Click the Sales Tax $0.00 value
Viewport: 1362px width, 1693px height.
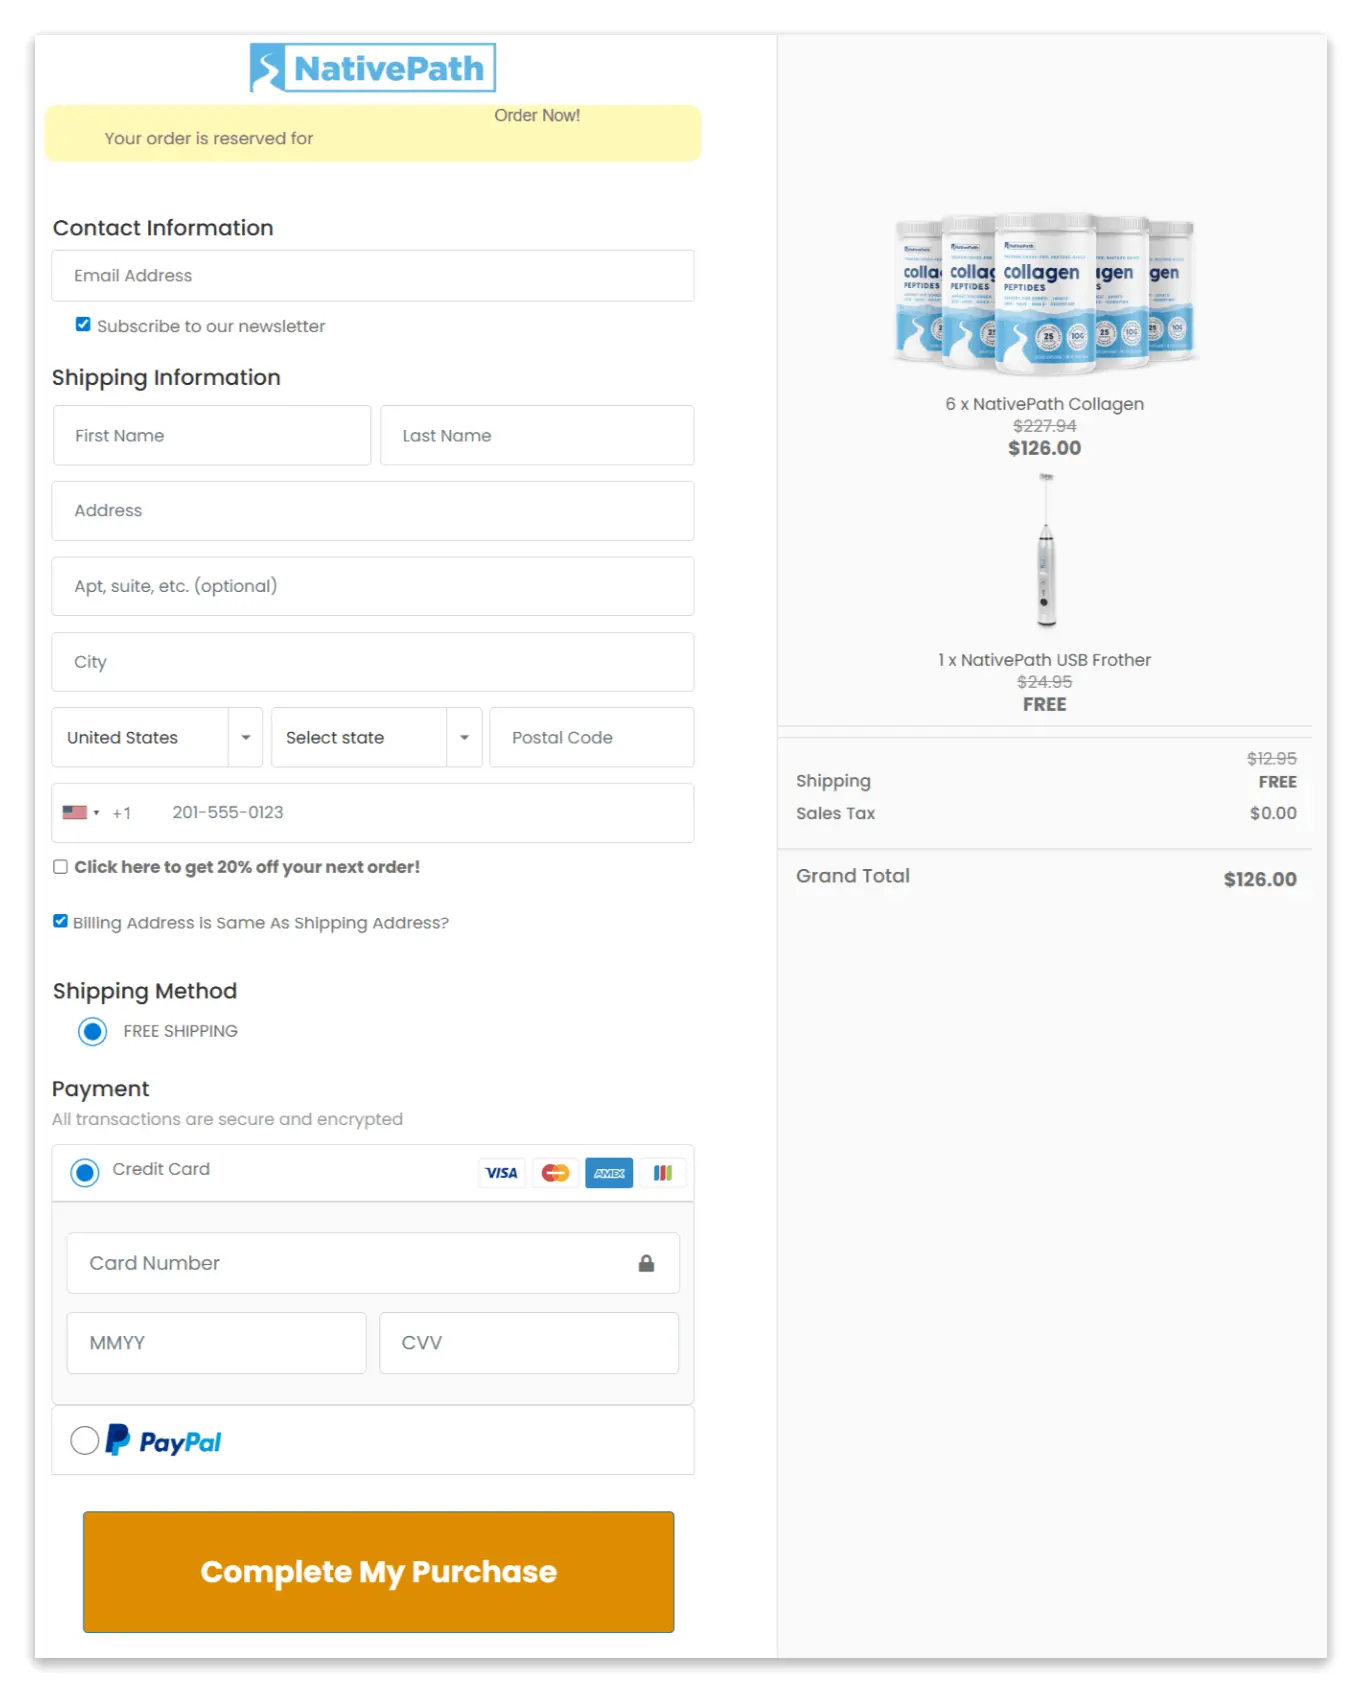[1273, 813]
